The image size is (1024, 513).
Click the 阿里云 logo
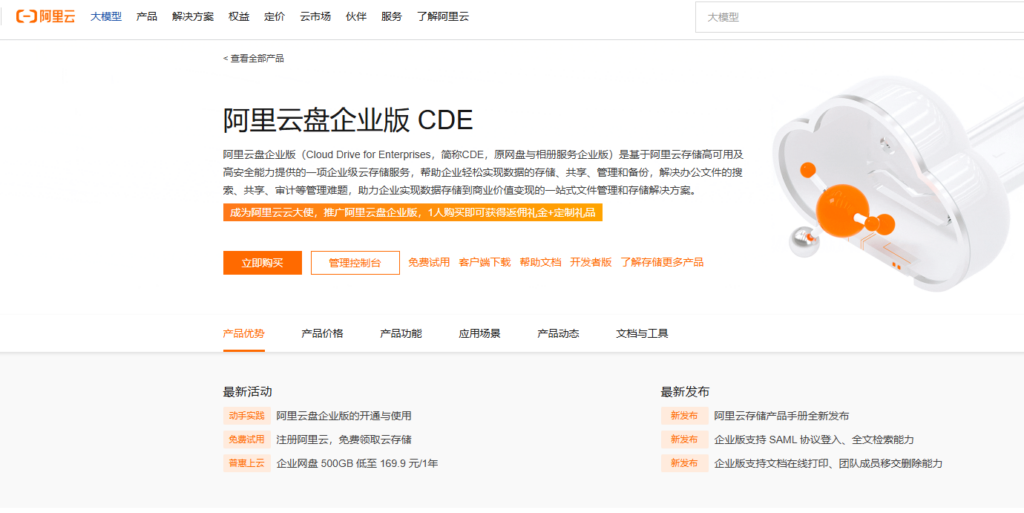46,16
